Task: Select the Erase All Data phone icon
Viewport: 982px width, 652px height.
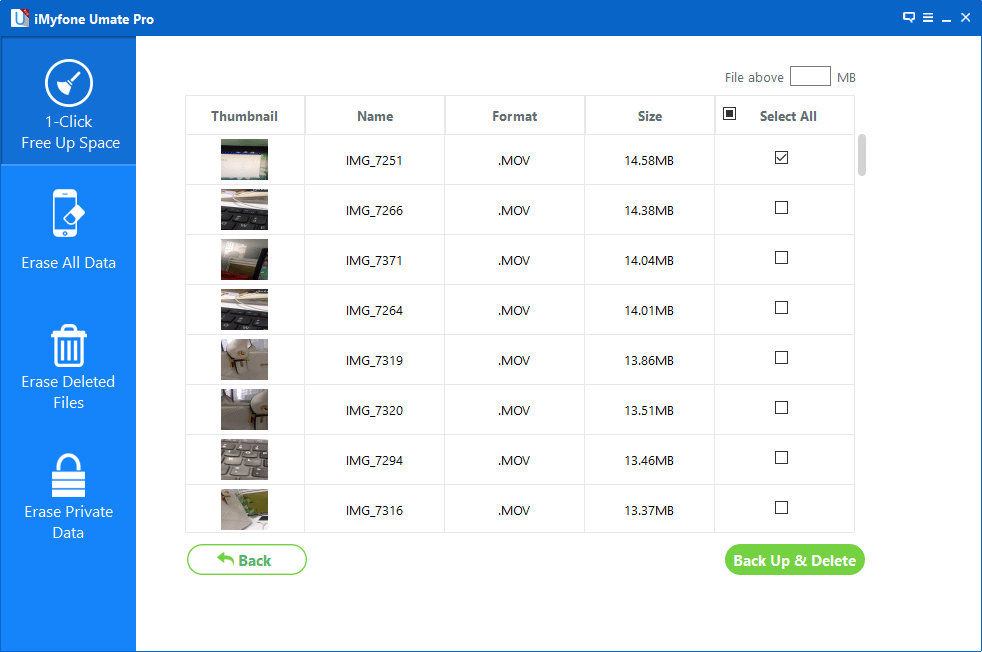Action: click(68, 213)
